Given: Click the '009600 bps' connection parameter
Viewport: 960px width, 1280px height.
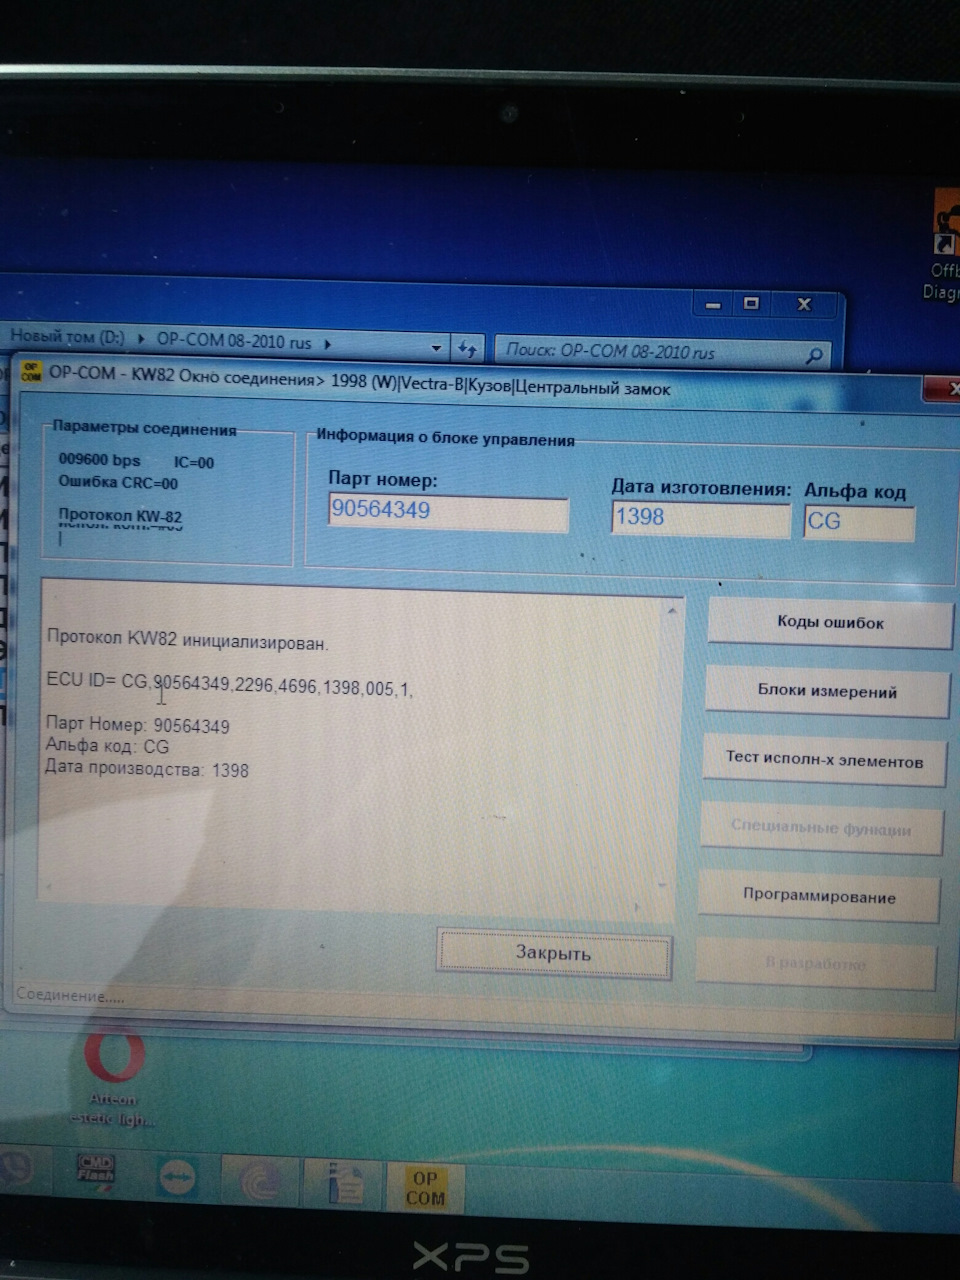Looking at the screenshot, I should point(99,460).
